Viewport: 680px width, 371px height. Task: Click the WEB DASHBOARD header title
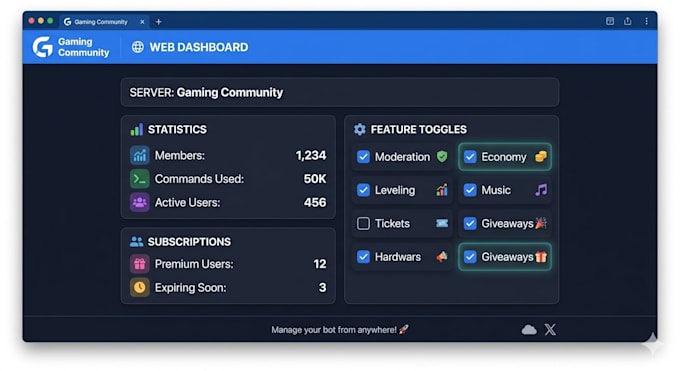click(x=199, y=47)
